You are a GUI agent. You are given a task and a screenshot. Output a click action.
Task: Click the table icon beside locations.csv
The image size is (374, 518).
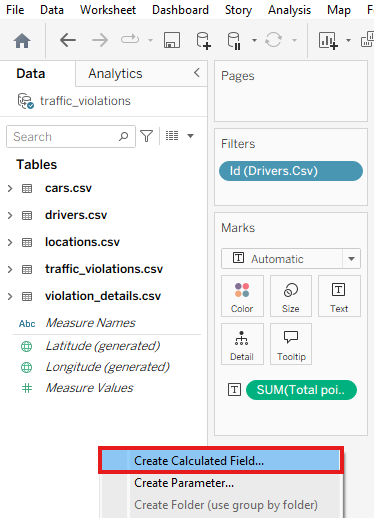27,242
